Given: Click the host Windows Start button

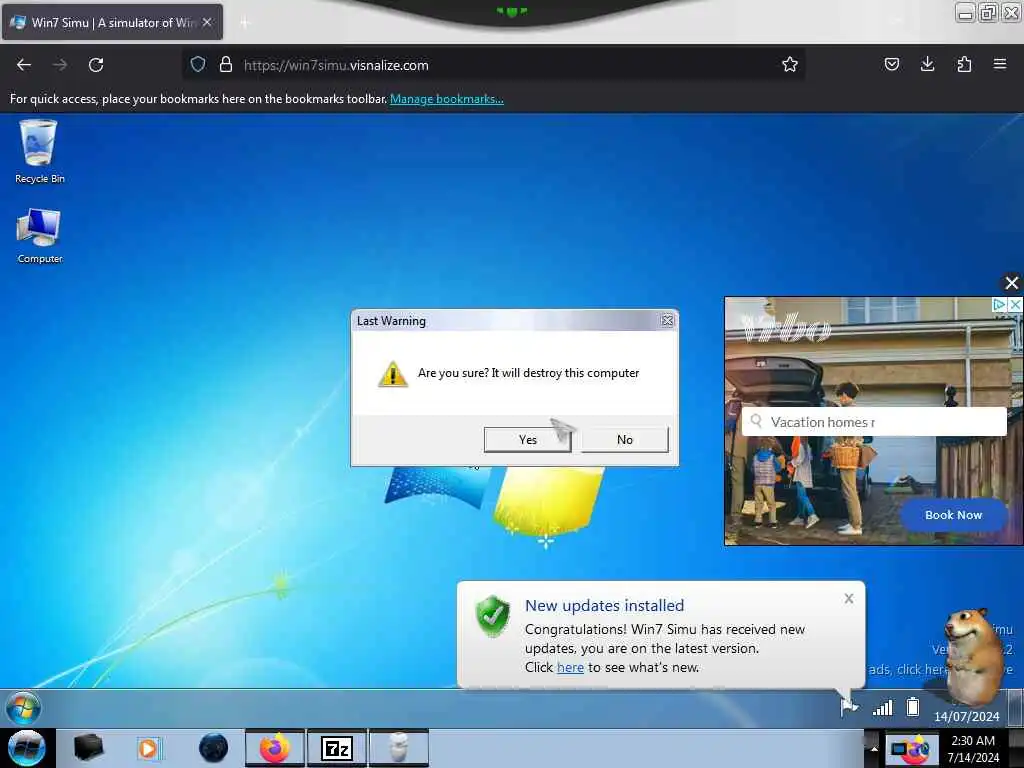Looking at the screenshot, I should point(26,748).
